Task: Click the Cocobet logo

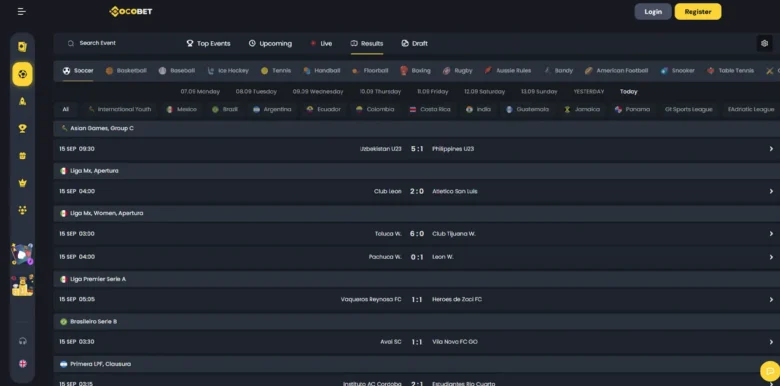Action: point(131,11)
